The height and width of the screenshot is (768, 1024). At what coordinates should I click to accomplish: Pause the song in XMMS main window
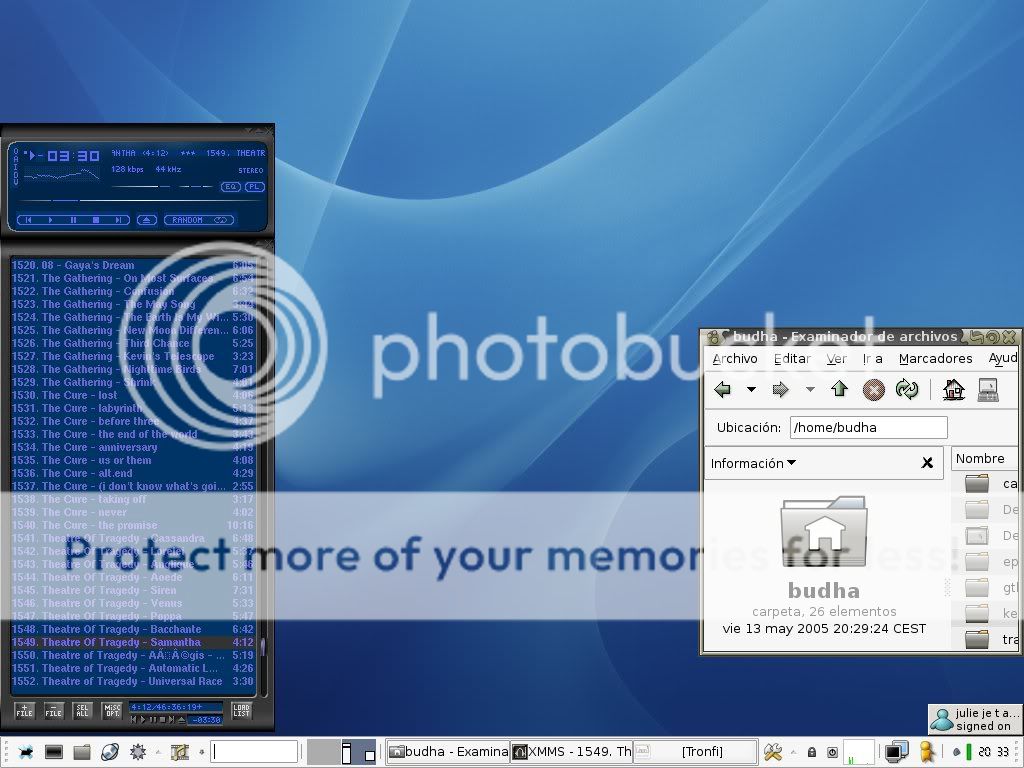73,220
